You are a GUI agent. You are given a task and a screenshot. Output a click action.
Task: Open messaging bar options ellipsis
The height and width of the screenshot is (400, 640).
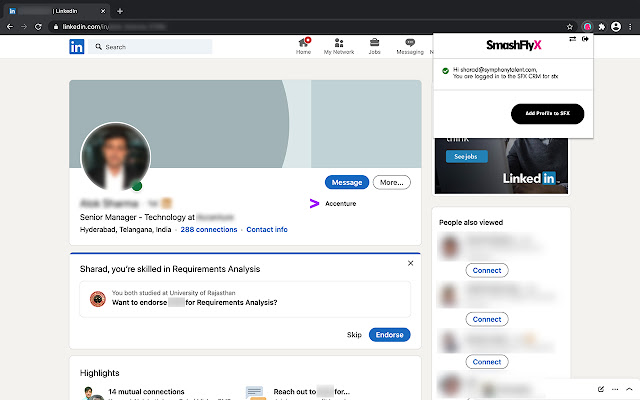point(615,389)
